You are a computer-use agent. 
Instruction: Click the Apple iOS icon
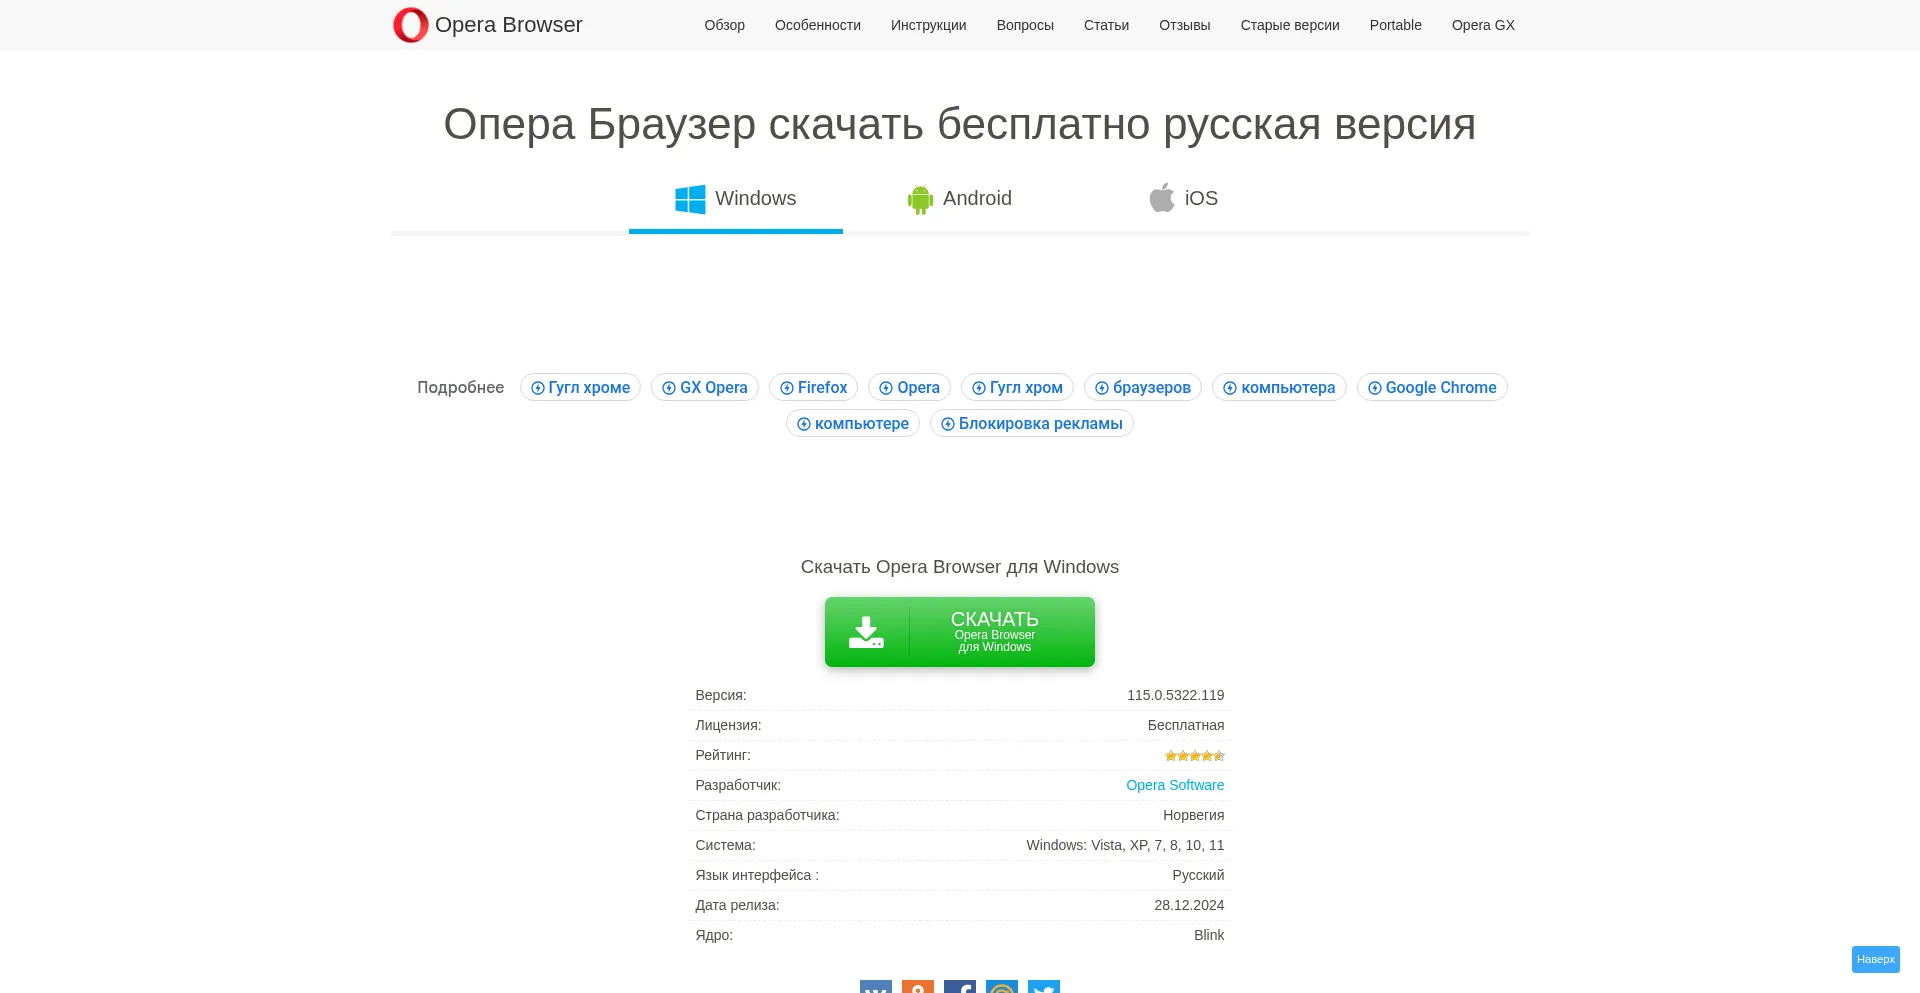(1162, 197)
